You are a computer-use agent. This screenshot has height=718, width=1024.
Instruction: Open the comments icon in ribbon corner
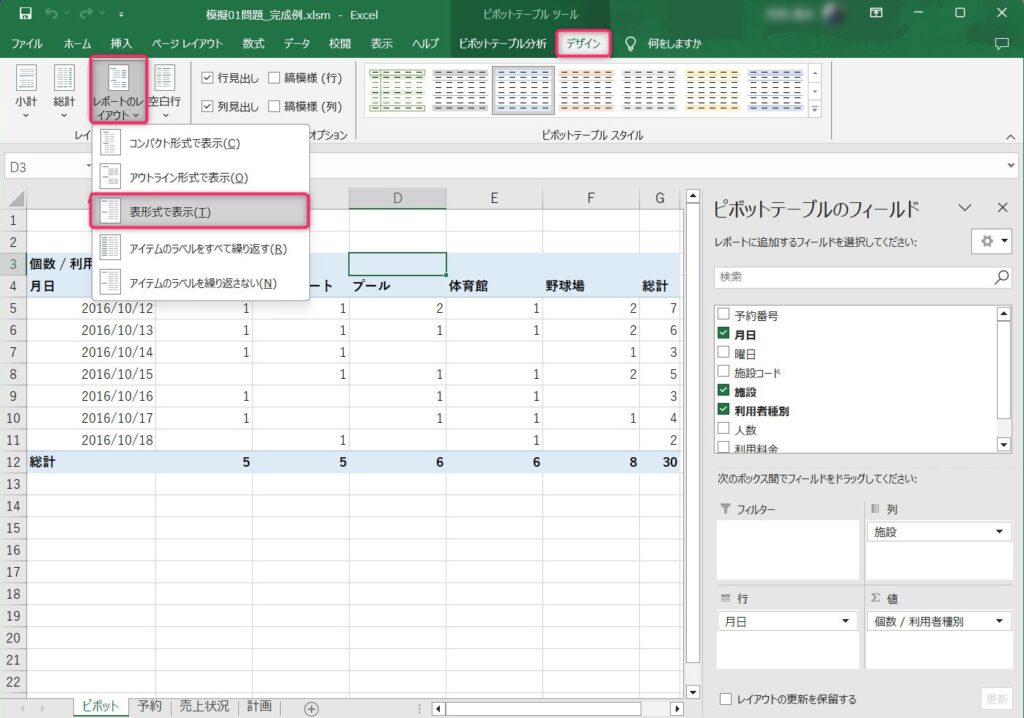(x=1001, y=44)
